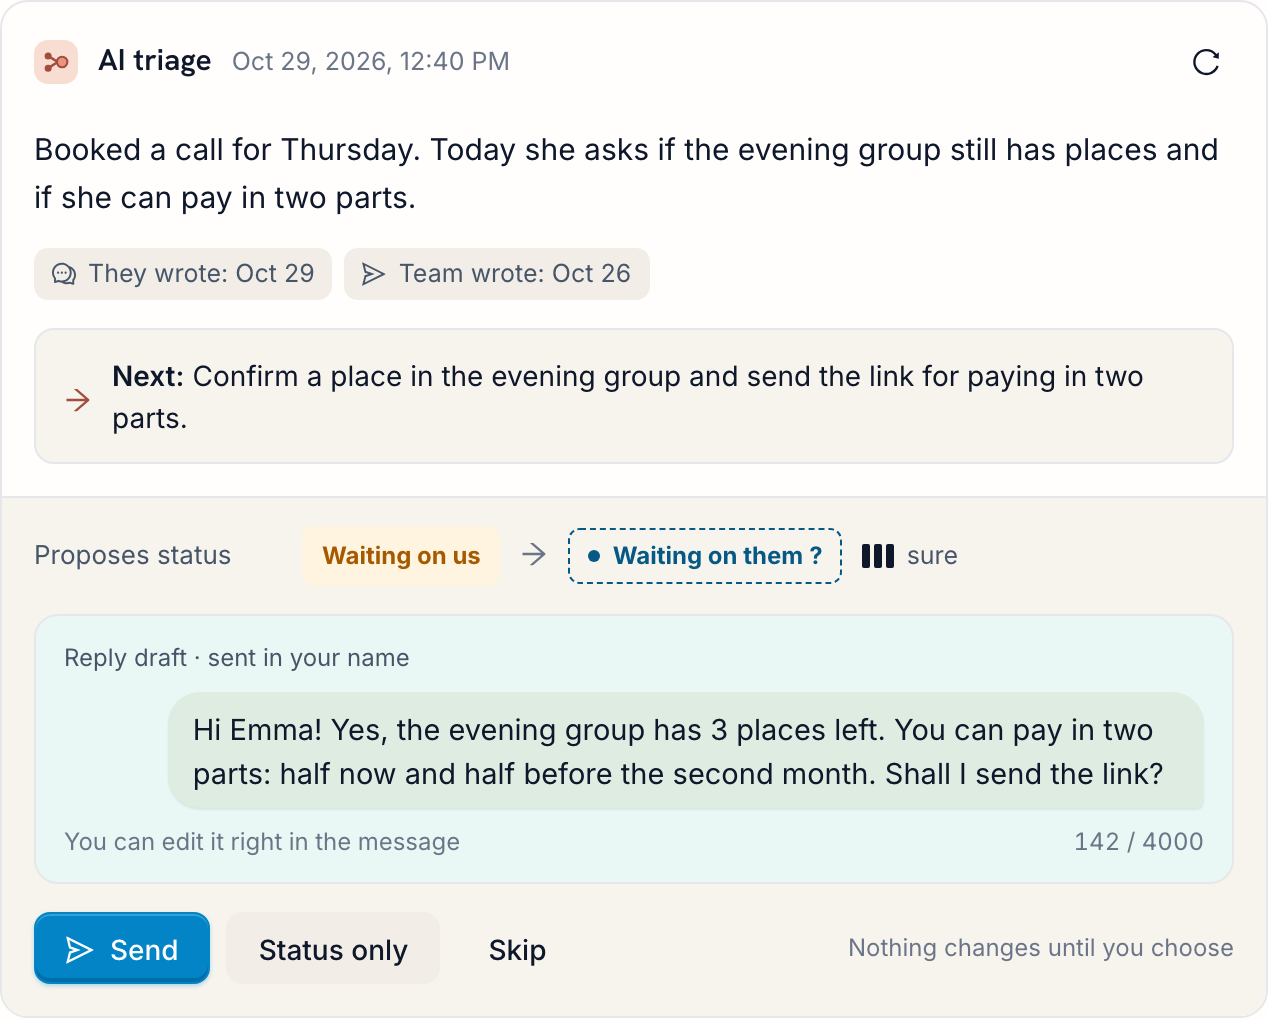Screen dimensions: 1268x1020
Task: Click the 'Proposes status' label
Action: (x=133, y=556)
